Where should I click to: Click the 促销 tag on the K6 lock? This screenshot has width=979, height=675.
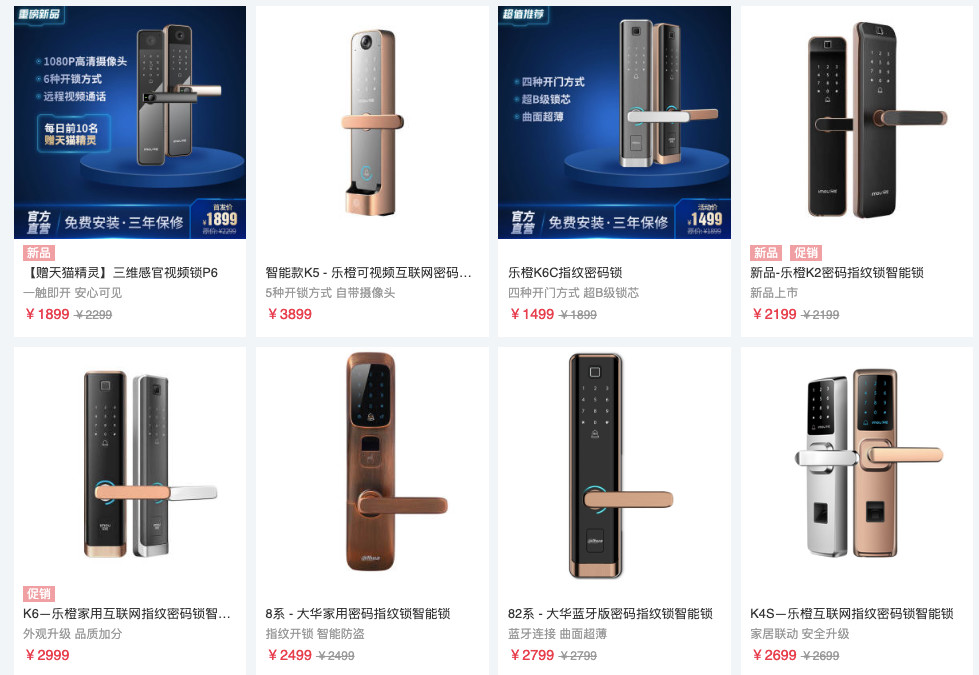coord(39,594)
